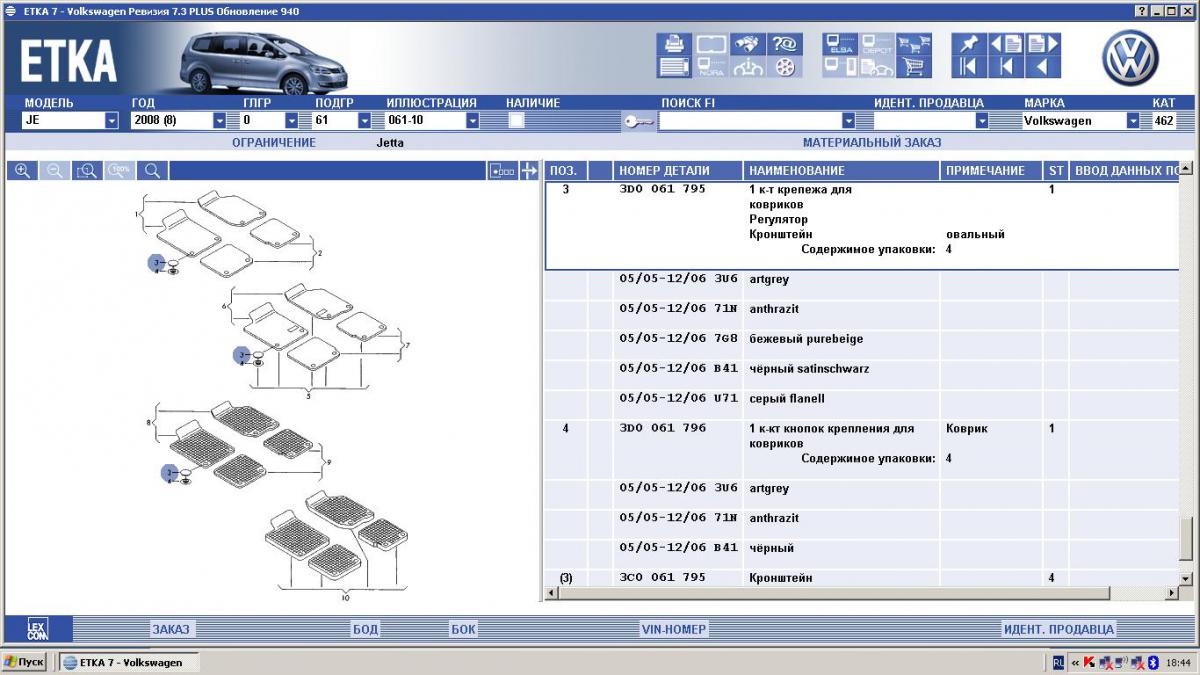This screenshot has height=675, width=1200.
Task: Open the multiple shopping carts icon
Action: [913, 44]
